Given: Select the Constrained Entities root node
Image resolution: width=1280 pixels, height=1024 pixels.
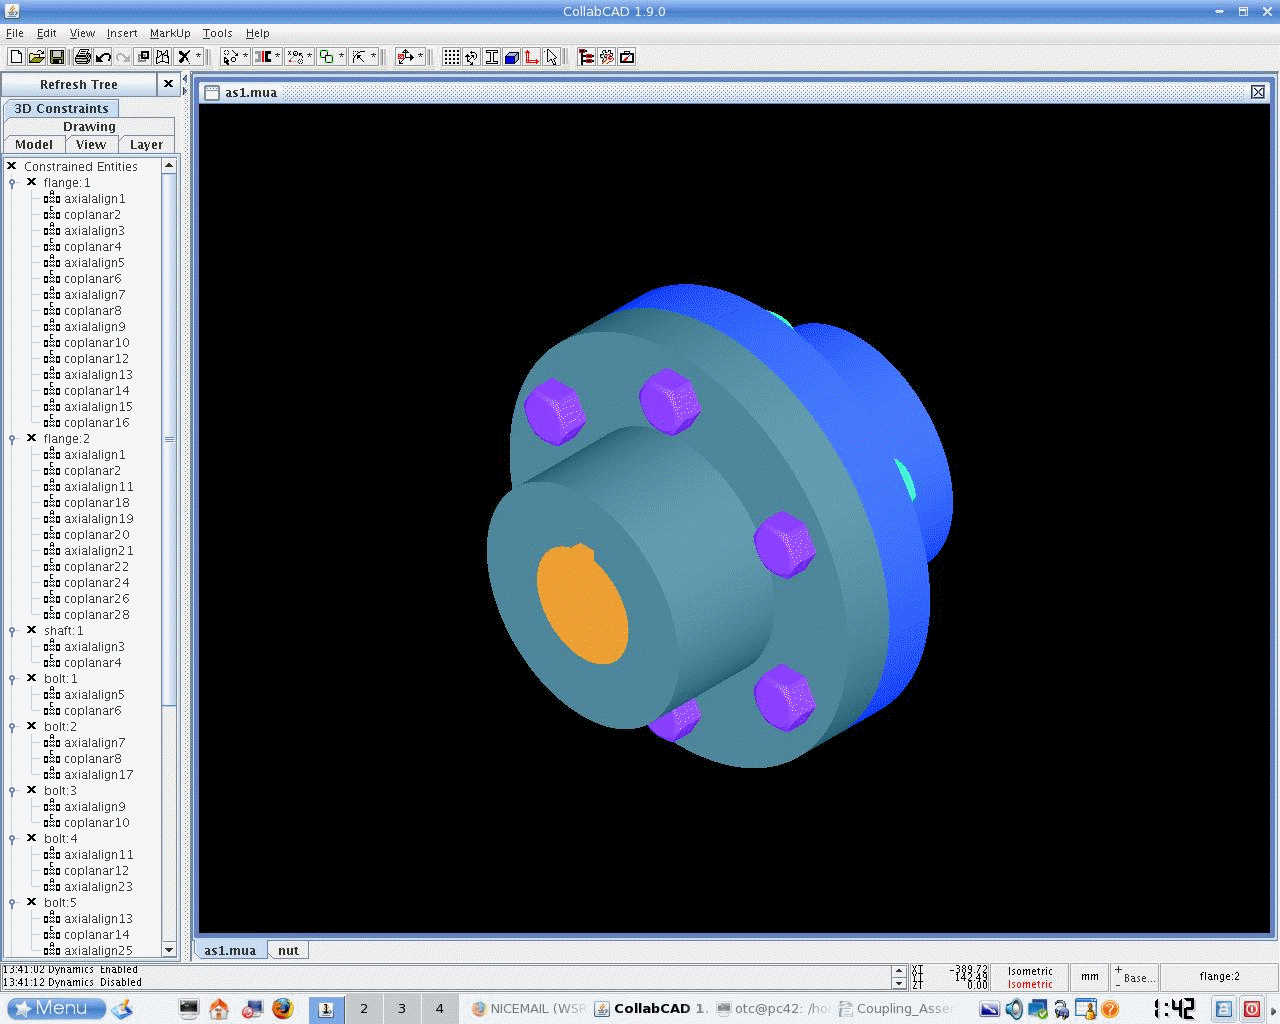Looking at the screenshot, I should tap(81, 167).
